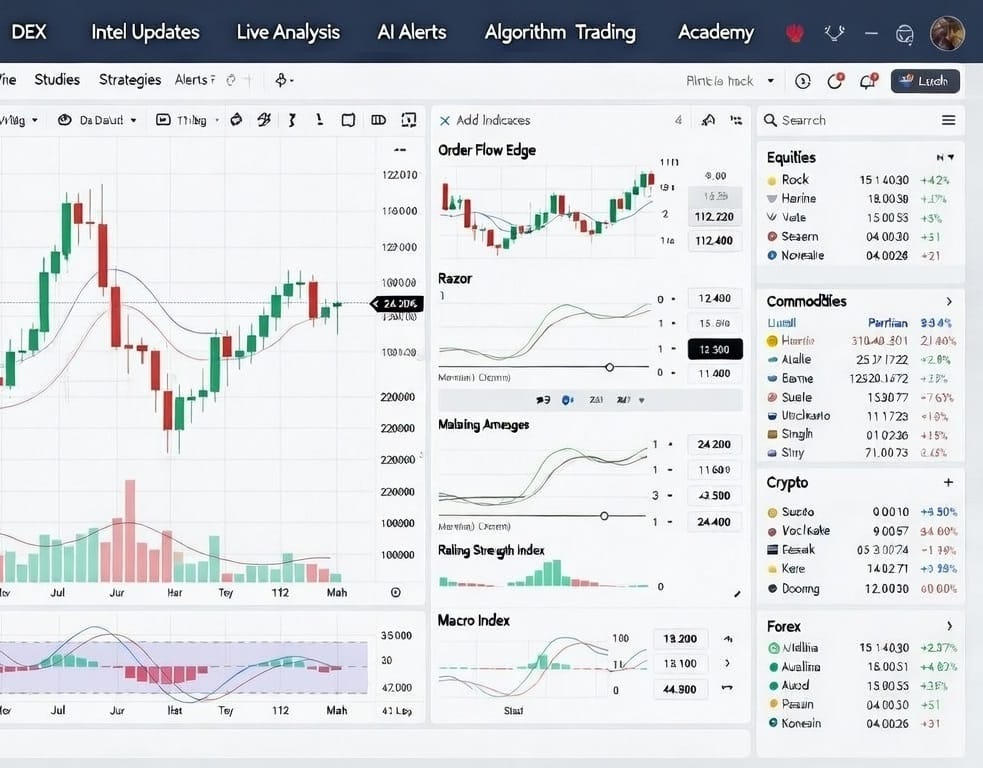Close the Add Indicators panel
983x768 pixels.
[444, 120]
